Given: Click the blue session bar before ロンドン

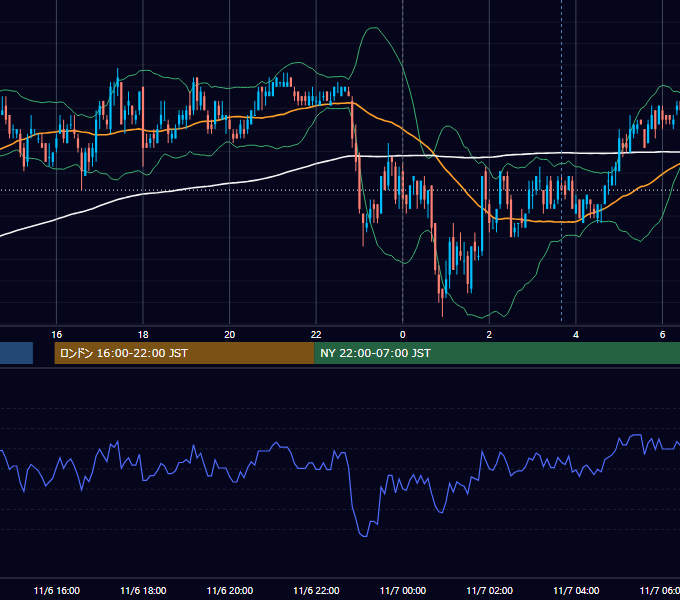Looking at the screenshot, I should 16,353.
